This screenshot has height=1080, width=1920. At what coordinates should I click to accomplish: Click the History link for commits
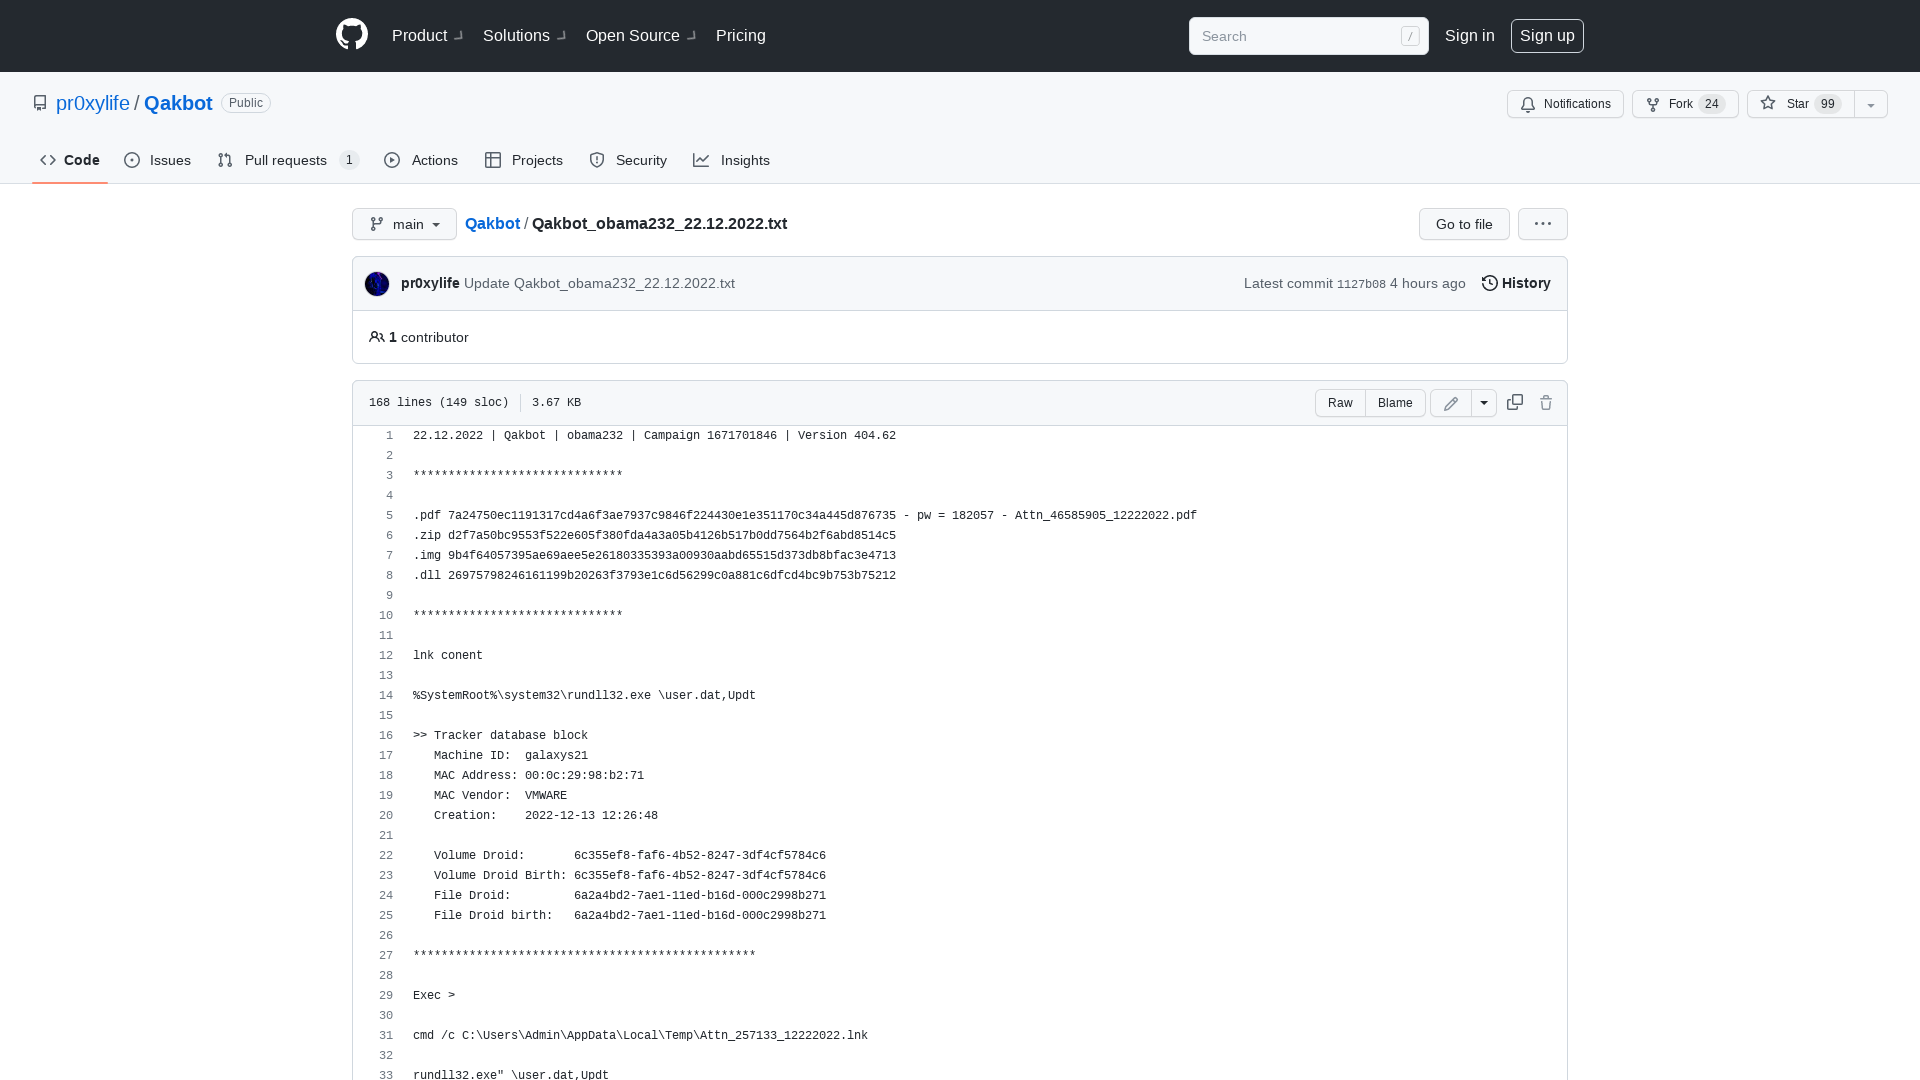[x=1516, y=282]
